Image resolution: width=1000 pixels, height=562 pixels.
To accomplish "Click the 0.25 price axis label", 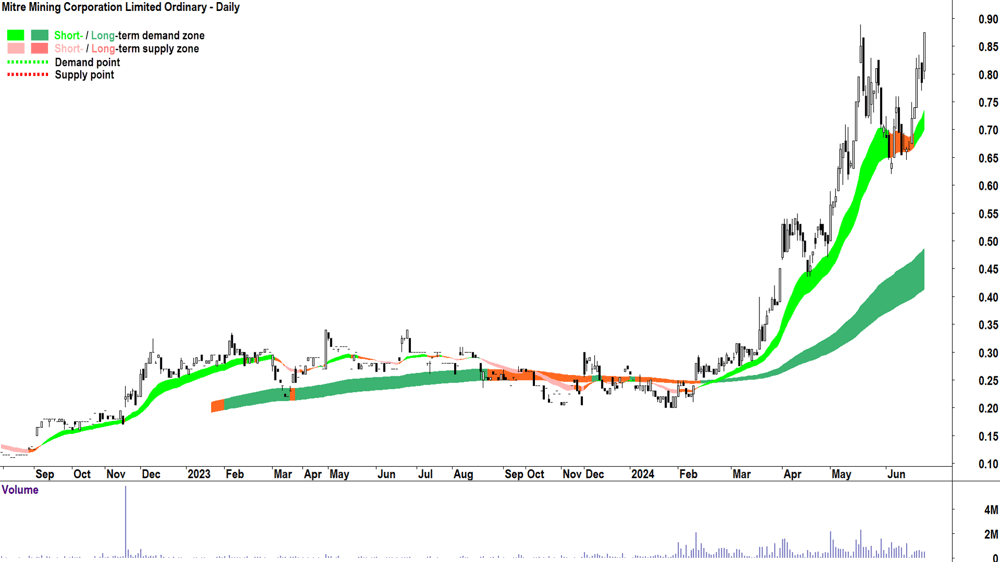I will click(x=988, y=381).
